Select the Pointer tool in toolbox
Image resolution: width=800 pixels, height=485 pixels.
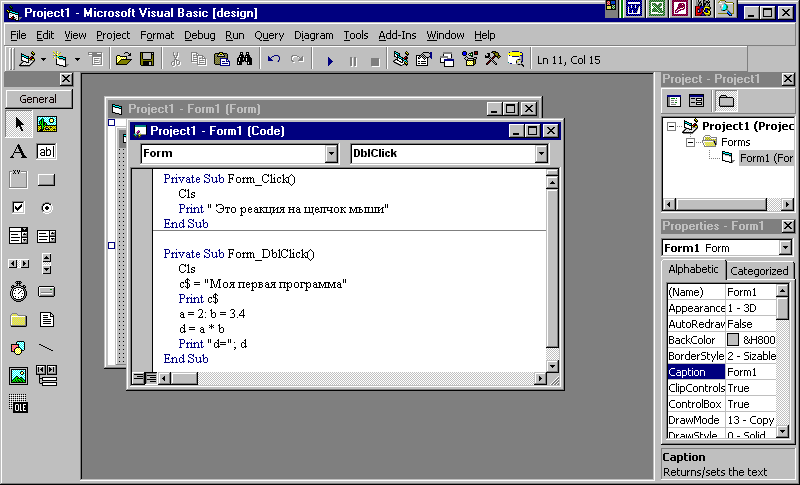[19, 124]
